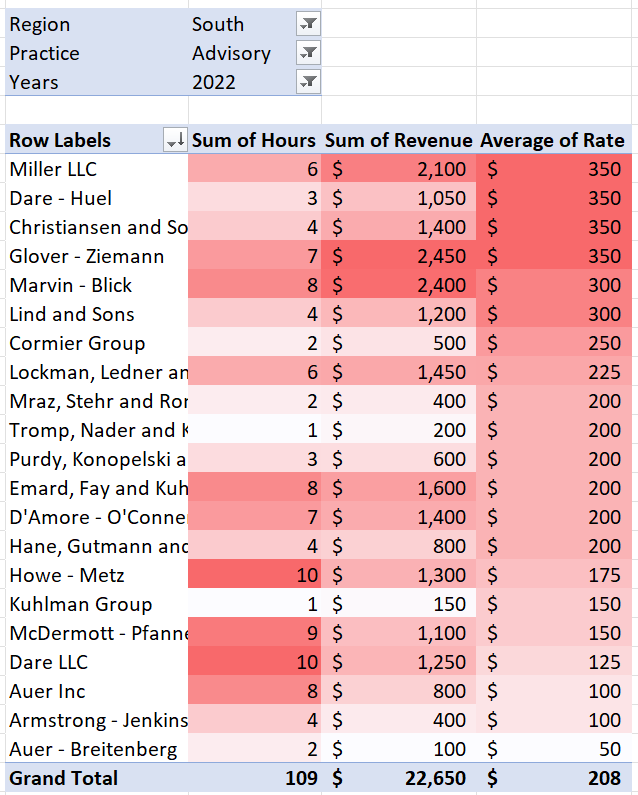The height and width of the screenshot is (795, 638).
Task: Click the 2022 years value cell
Action: [x=214, y=82]
